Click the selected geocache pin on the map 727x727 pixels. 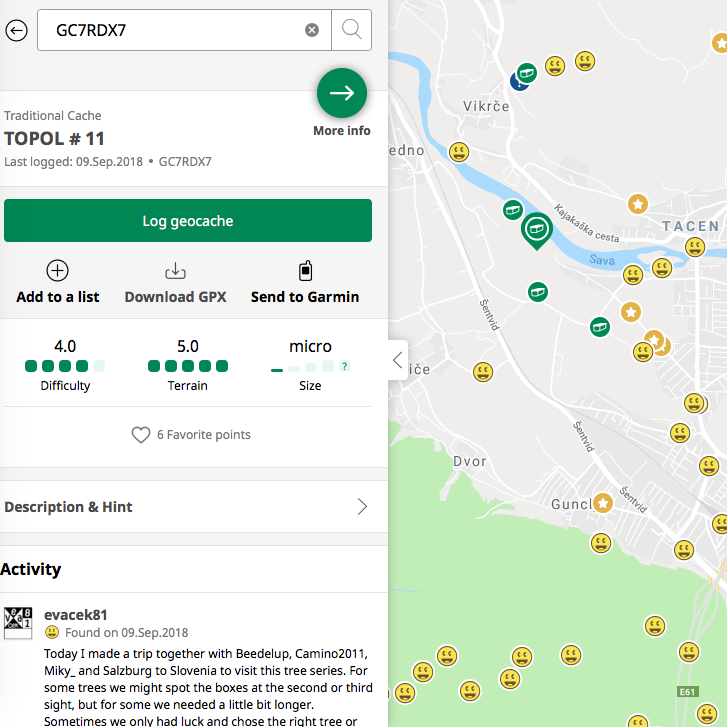[x=536, y=230]
